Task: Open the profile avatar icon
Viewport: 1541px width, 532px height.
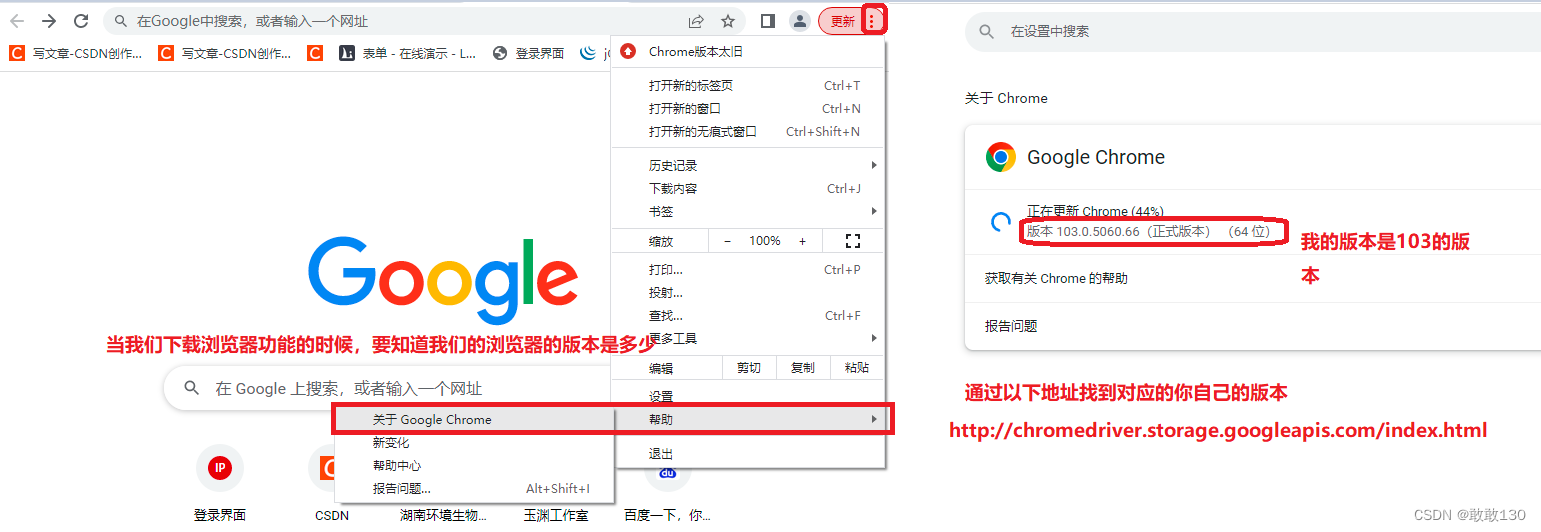Action: [x=800, y=21]
